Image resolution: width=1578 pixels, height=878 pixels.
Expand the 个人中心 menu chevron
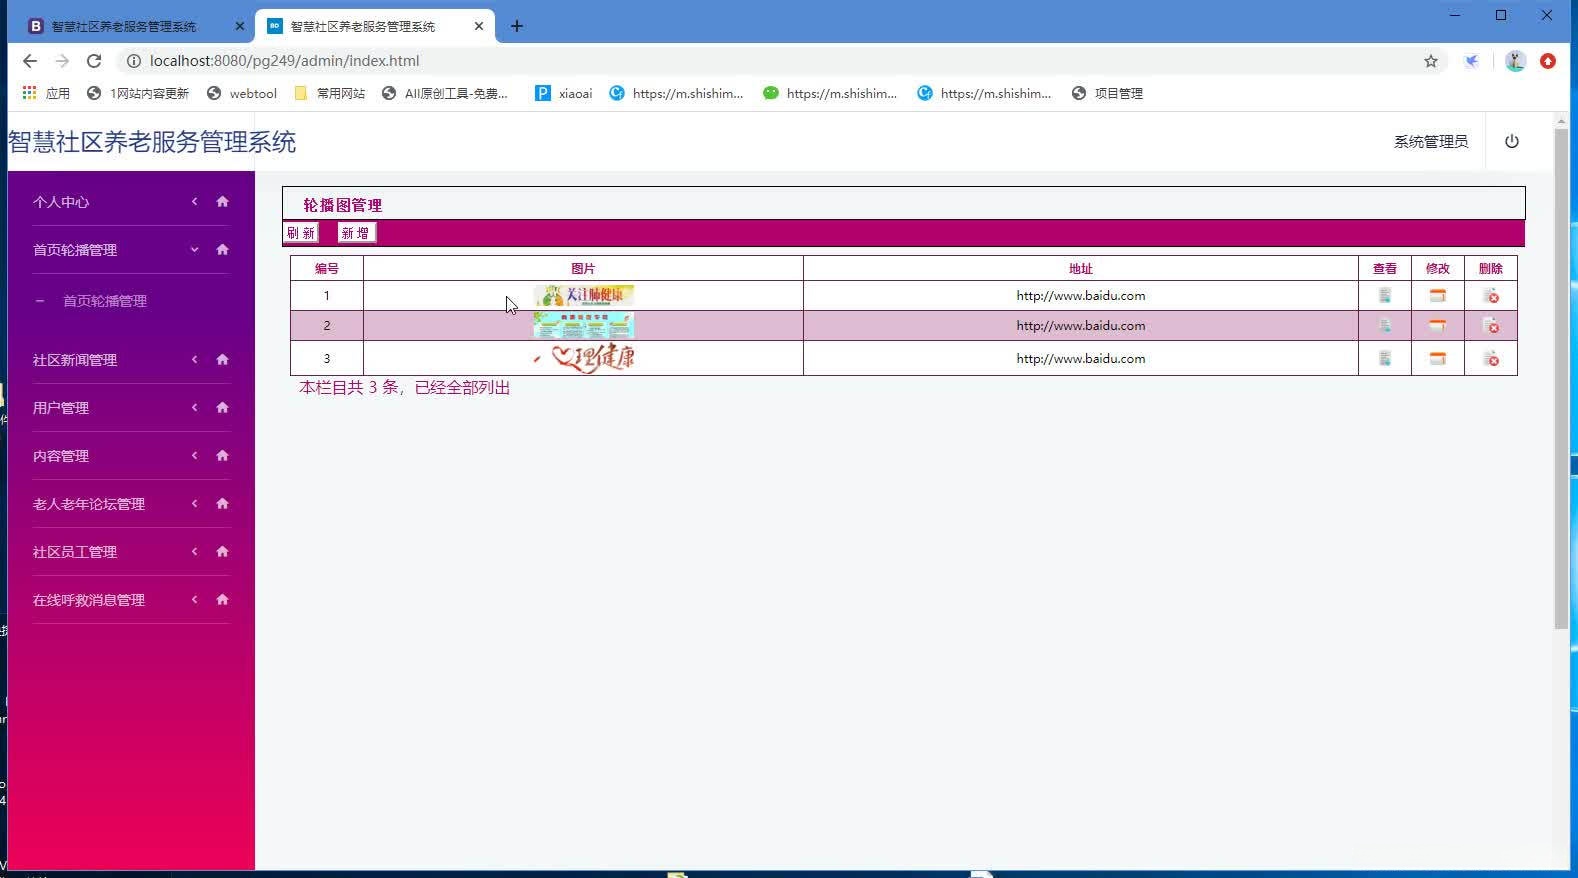click(x=195, y=202)
